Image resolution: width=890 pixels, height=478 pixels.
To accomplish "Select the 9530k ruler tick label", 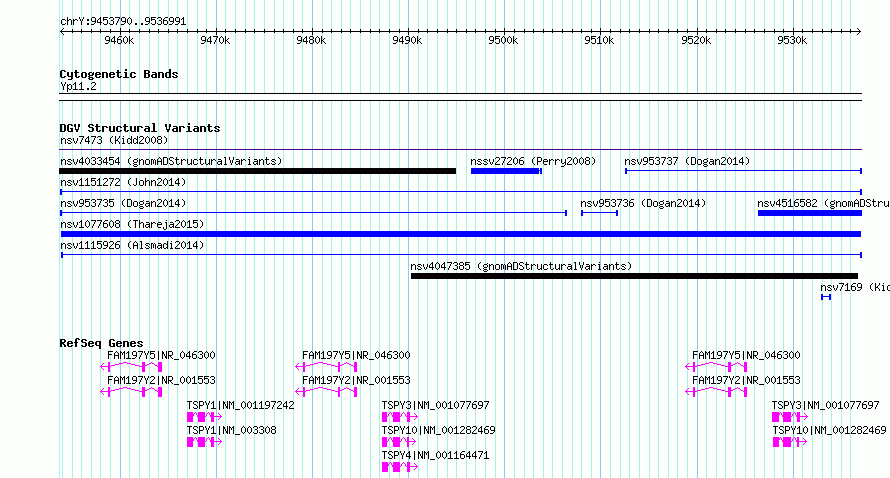I will tap(792, 40).
